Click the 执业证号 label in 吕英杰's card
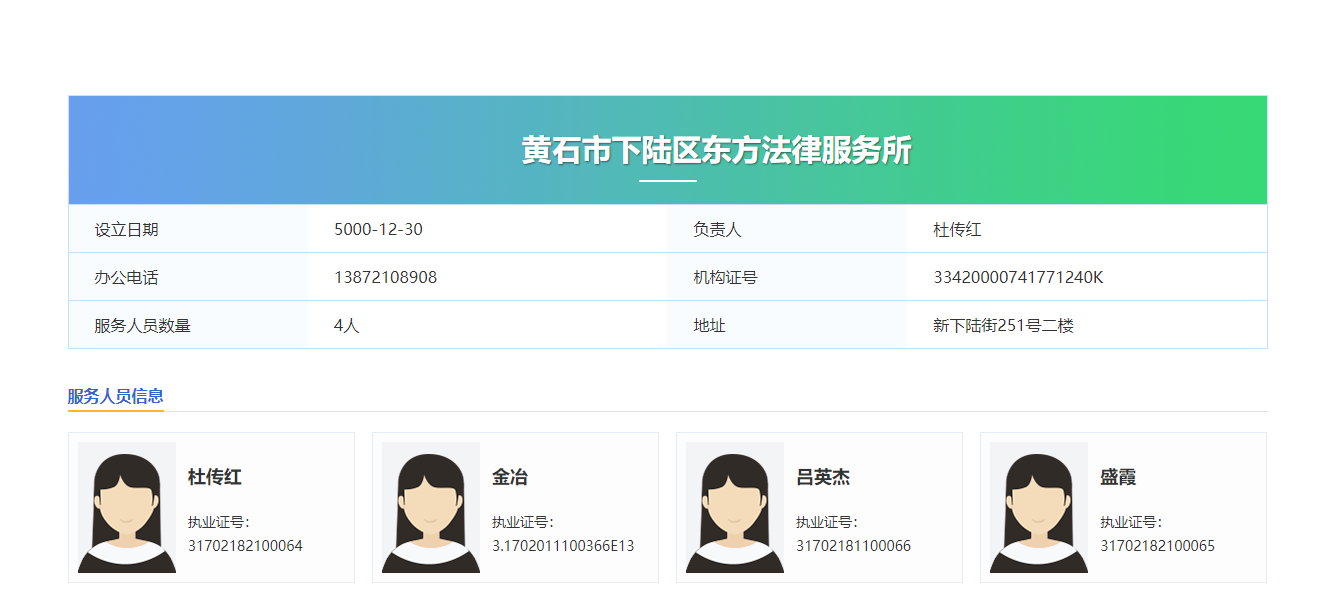 [826, 522]
